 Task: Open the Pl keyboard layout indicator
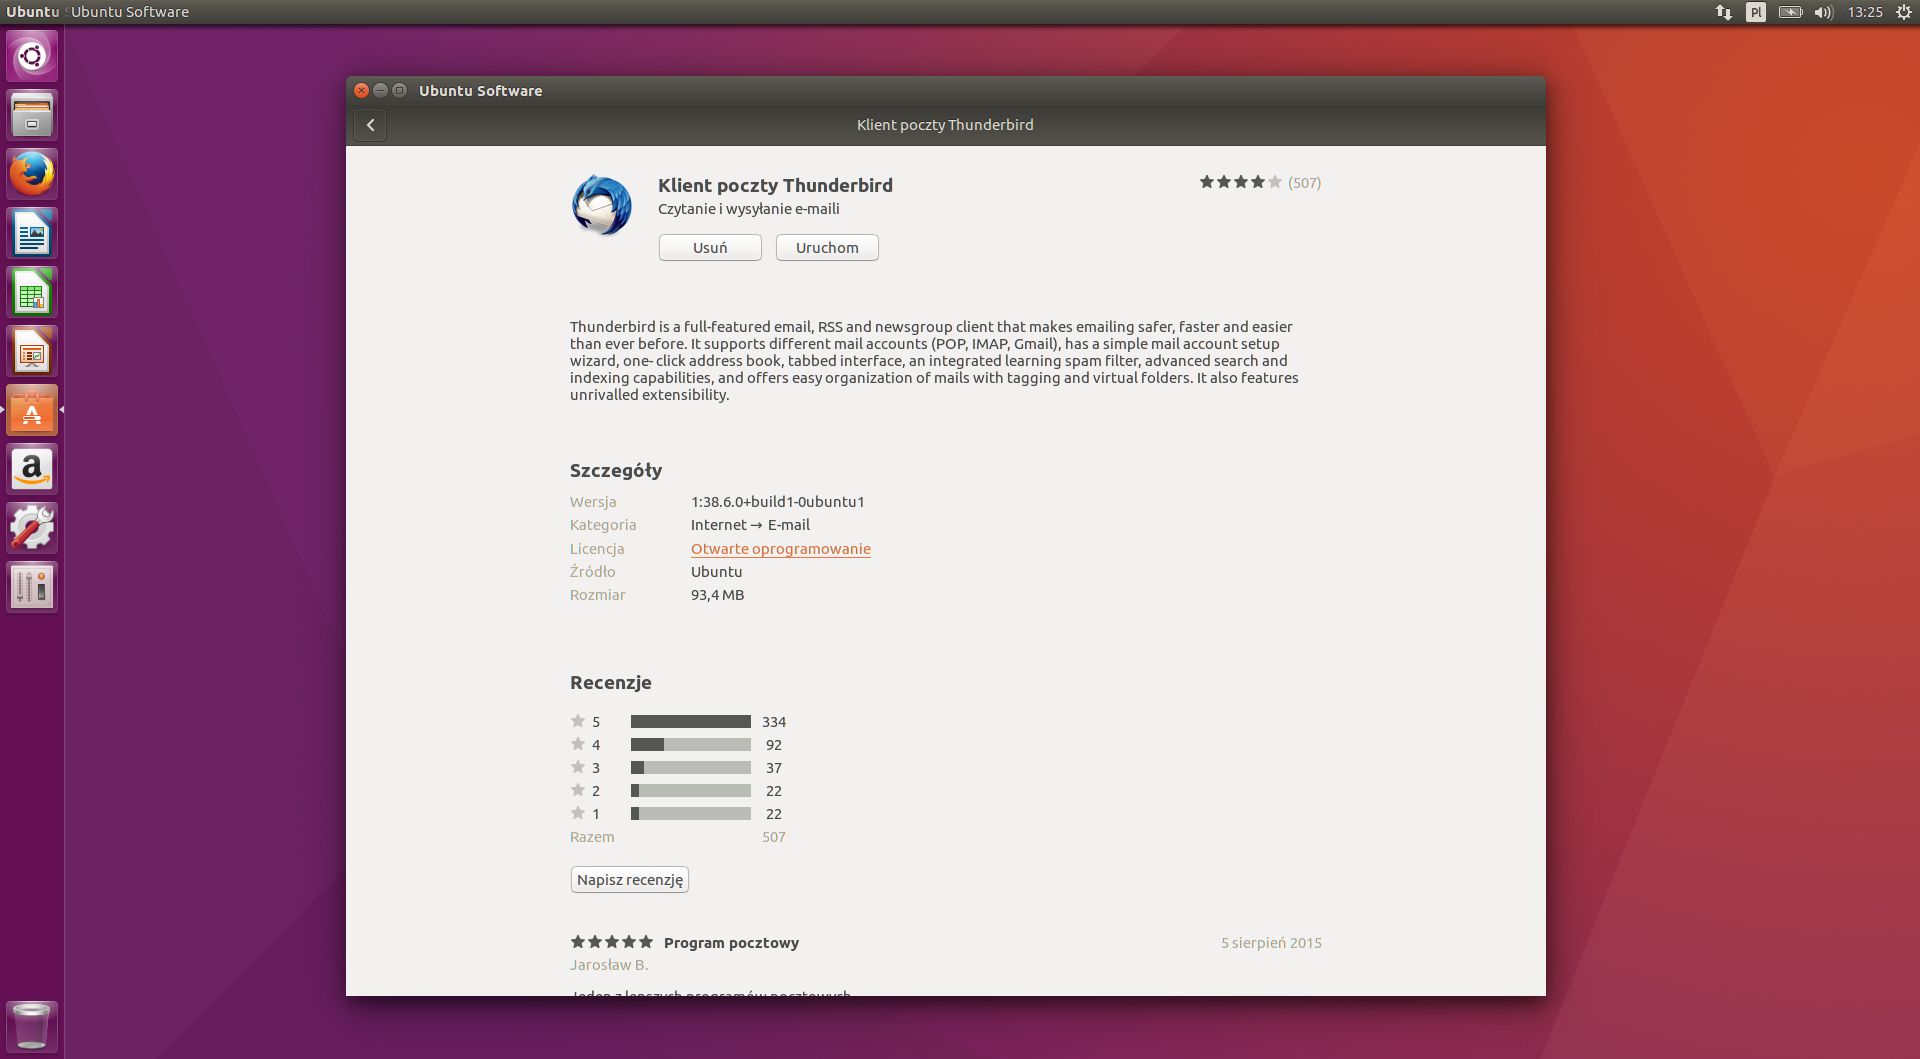coord(1756,12)
